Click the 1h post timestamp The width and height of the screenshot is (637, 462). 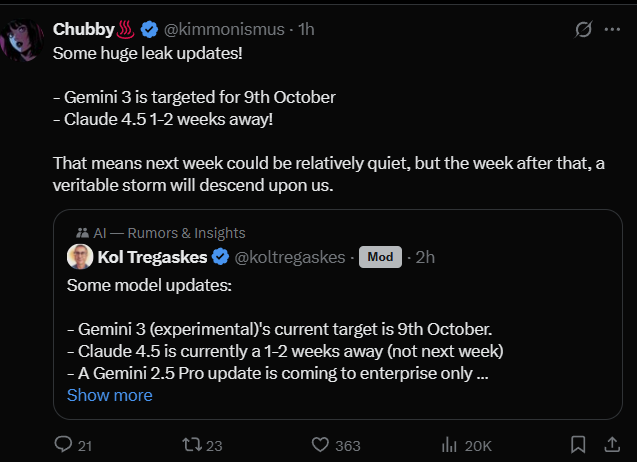pos(304,30)
